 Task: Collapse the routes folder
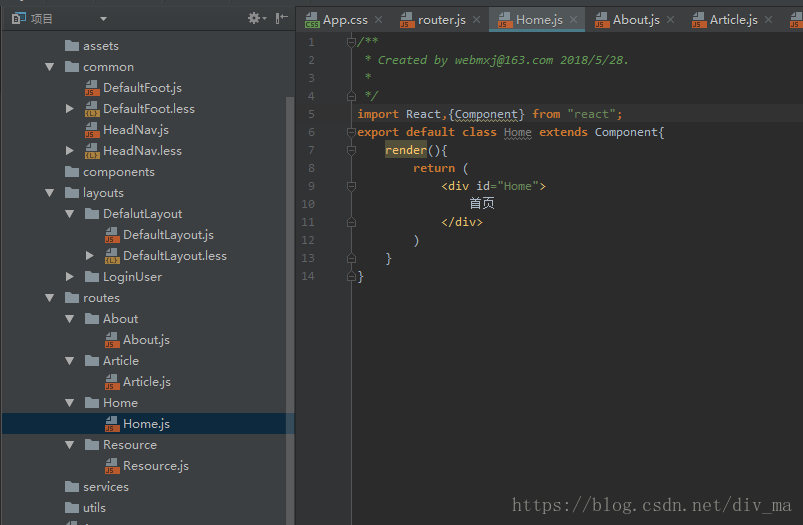pos(50,298)
